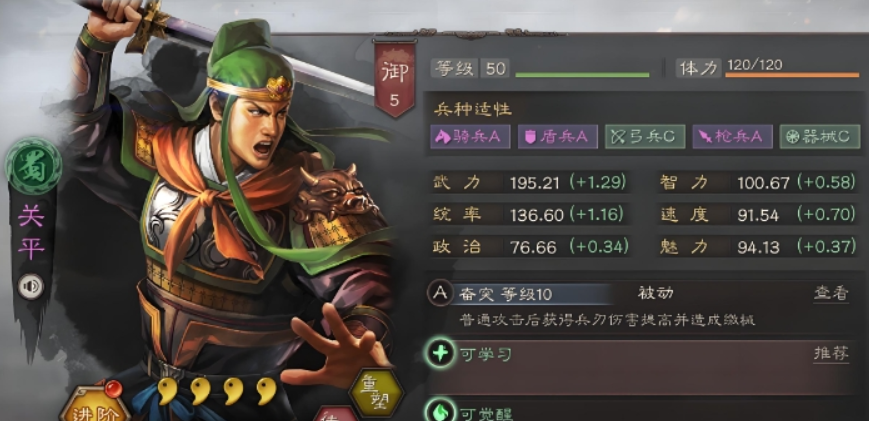The image size is (869, 421).
Task: Choose the 枪兵A troop aptitude tag
Action: pos(733,137)
